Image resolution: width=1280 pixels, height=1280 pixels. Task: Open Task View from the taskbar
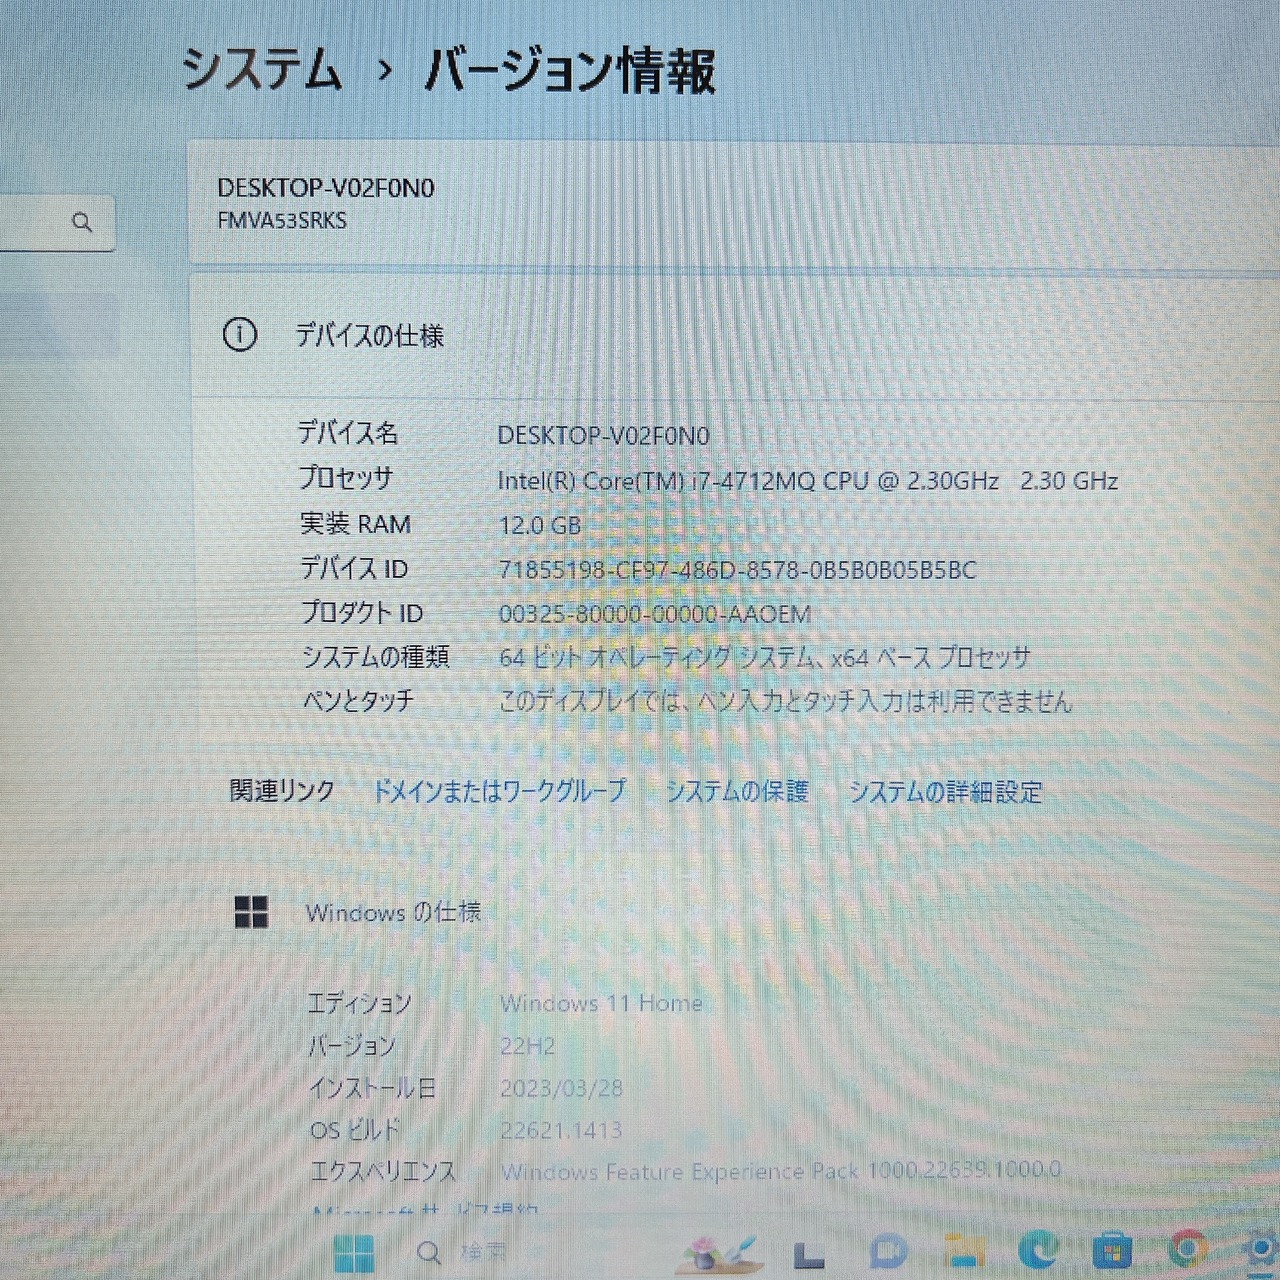point(810,1254)
